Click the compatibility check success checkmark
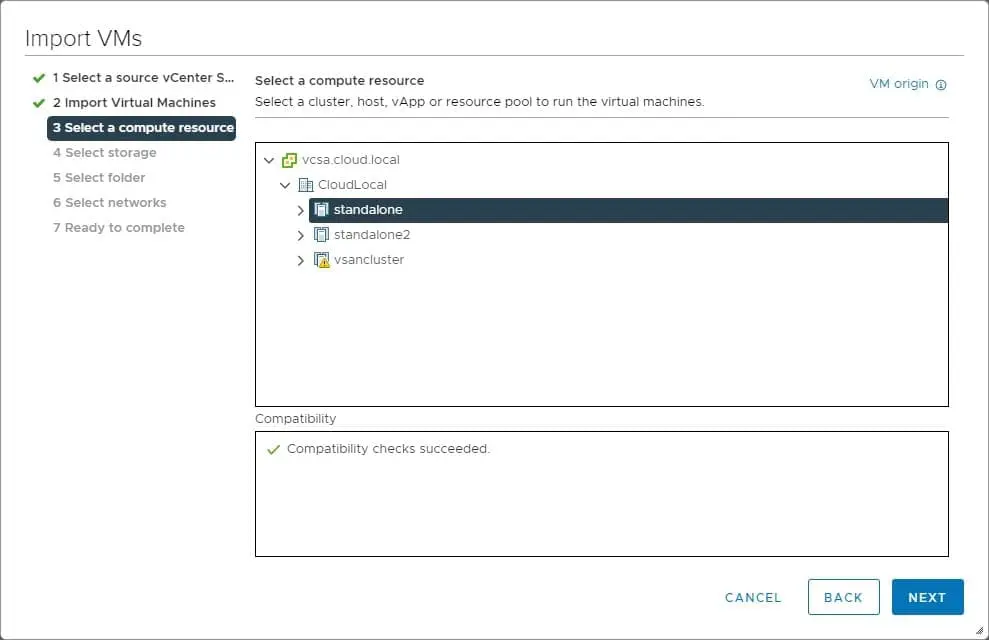The image size is (989, 640). point(273,450)
